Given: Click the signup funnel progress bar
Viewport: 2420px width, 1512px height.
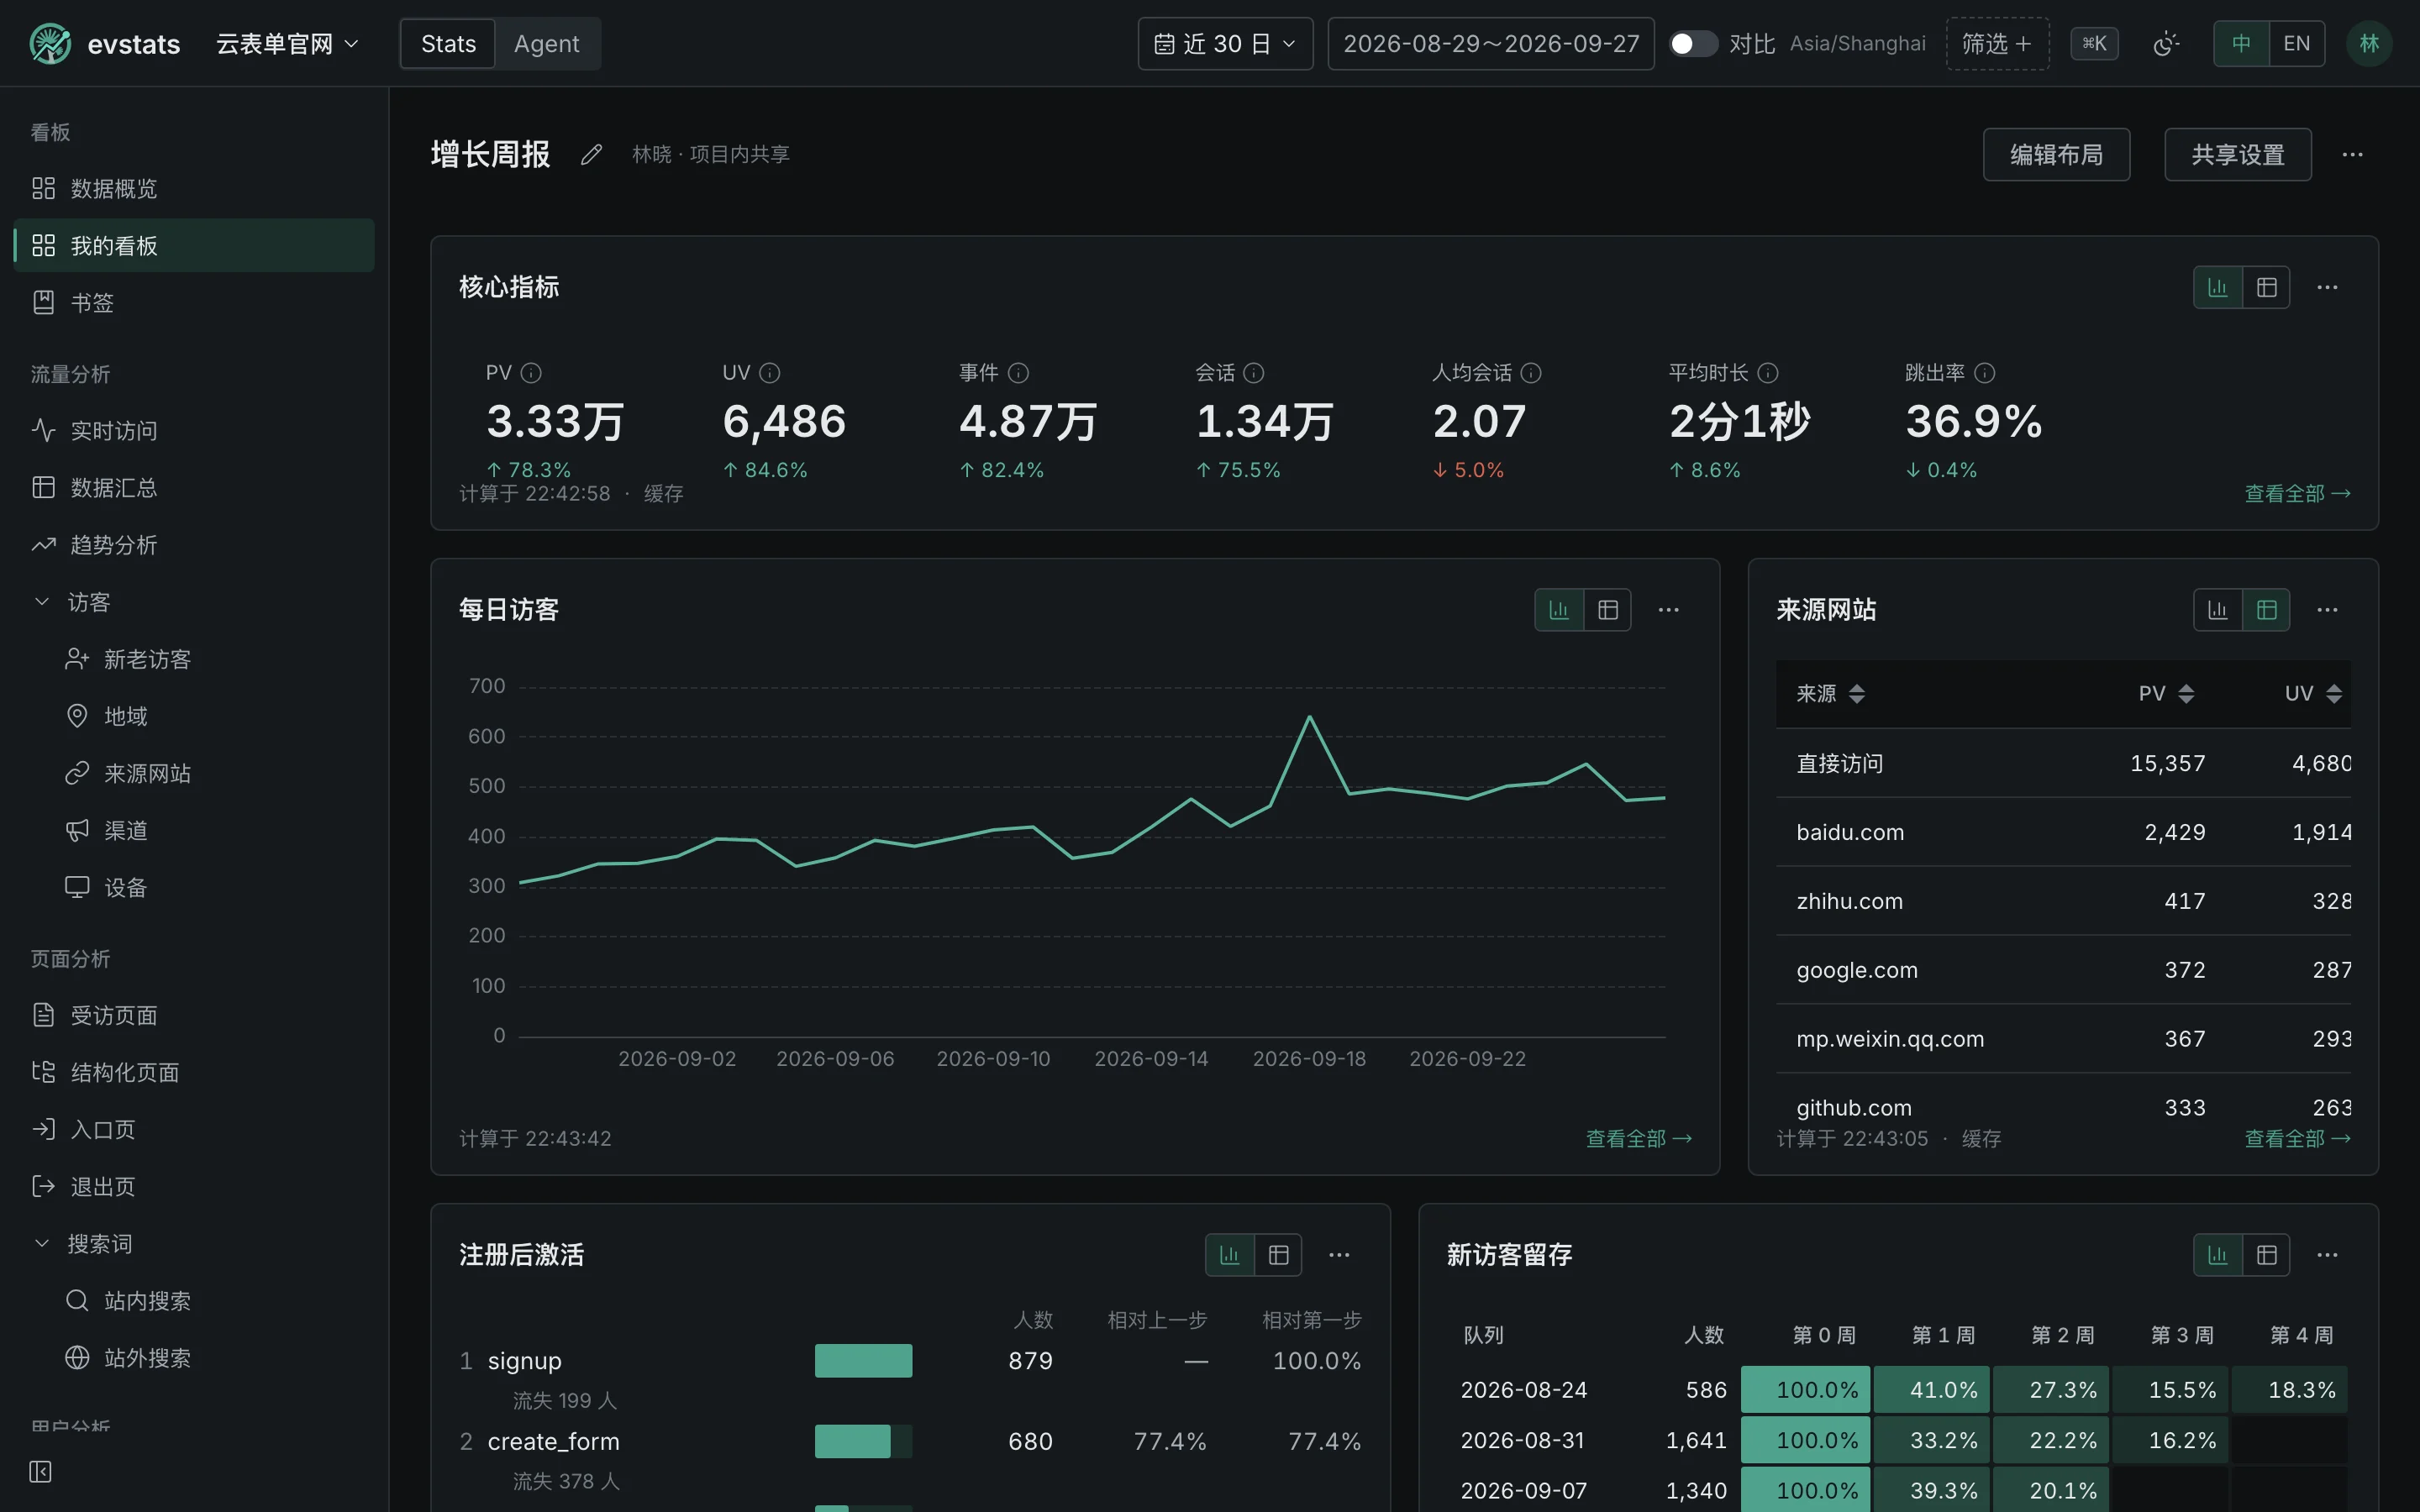Looking at the screenshot, I should click(863, 1361).
